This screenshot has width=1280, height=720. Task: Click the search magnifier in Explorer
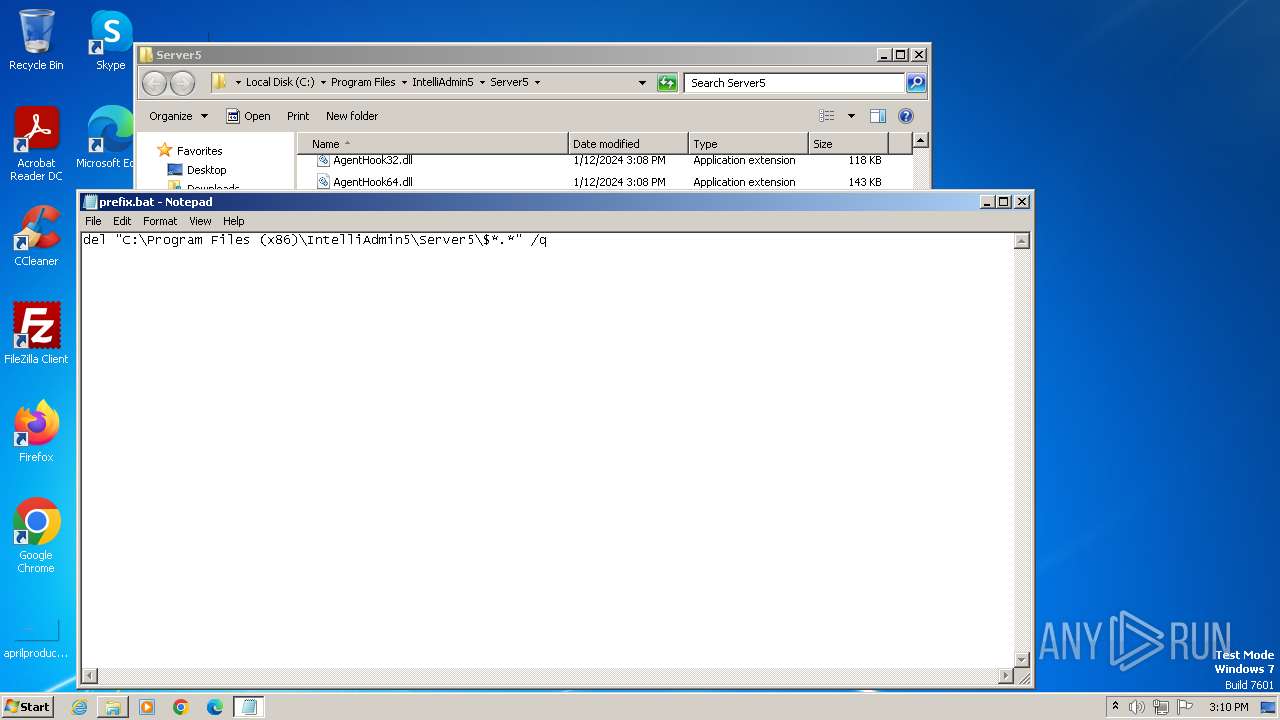click(x=915, y=83)
